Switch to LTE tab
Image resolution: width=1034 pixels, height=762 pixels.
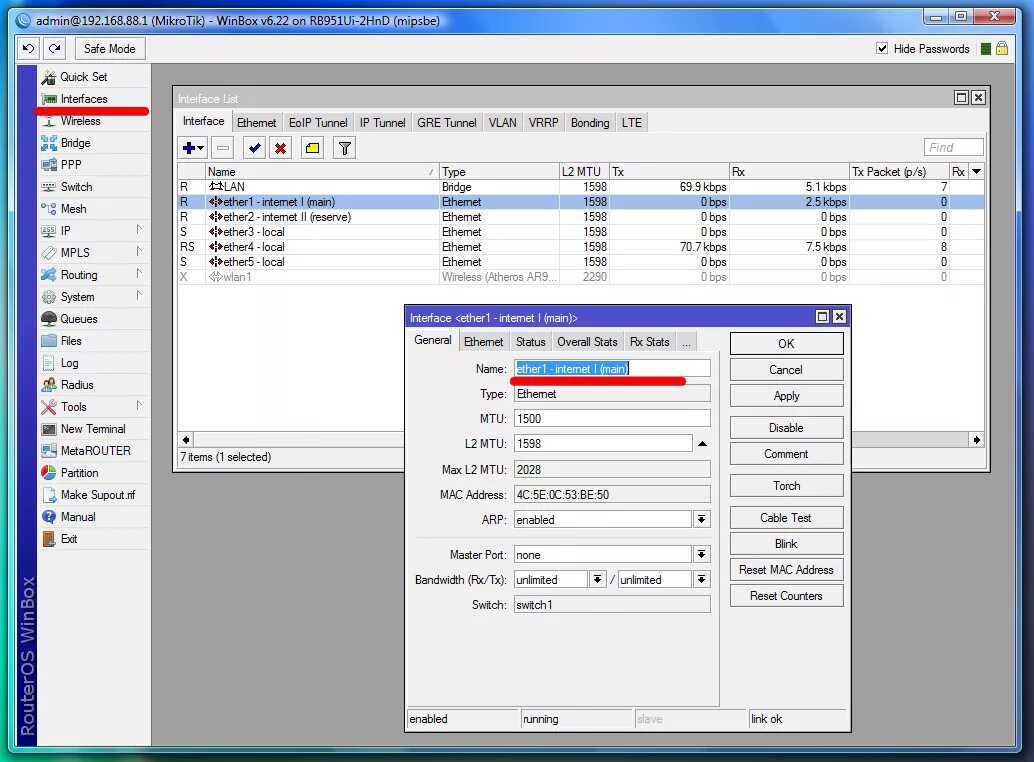(632, 123)
